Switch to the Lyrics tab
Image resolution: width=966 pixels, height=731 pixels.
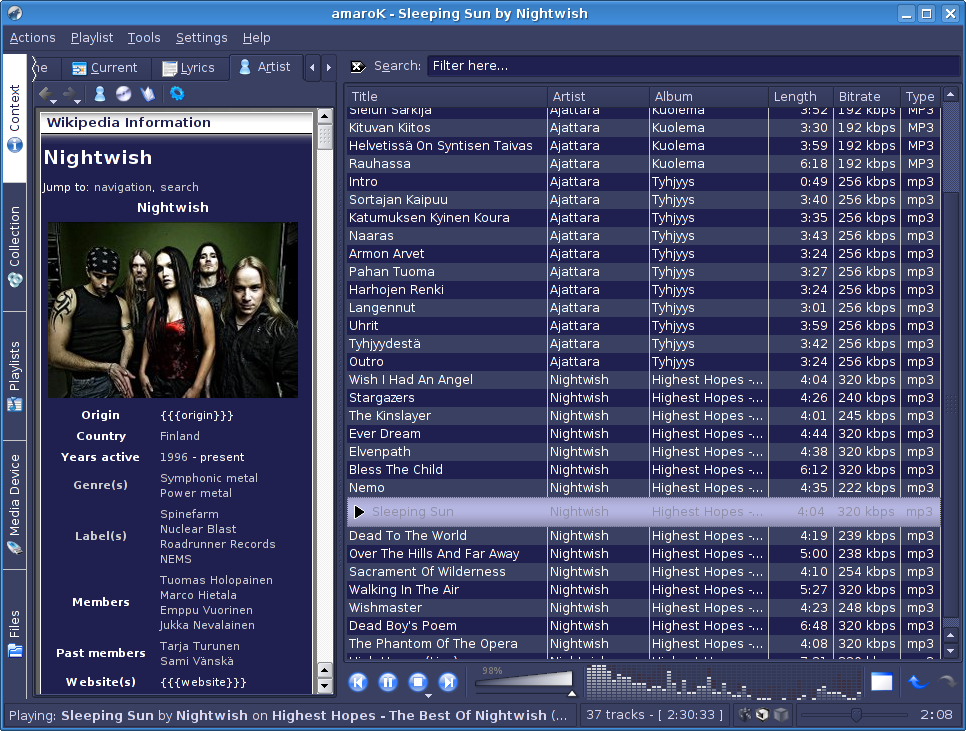tap(188, 68)
